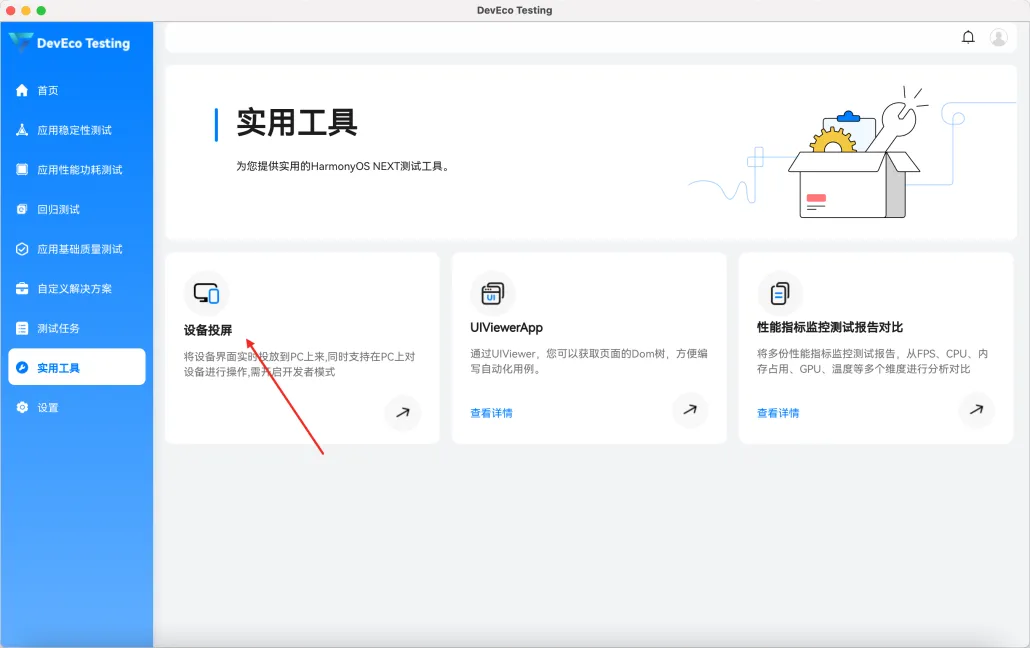Click the 测试任务 list icon
The height and width of the screenshot is (648, 1030).
coord(22,328)
